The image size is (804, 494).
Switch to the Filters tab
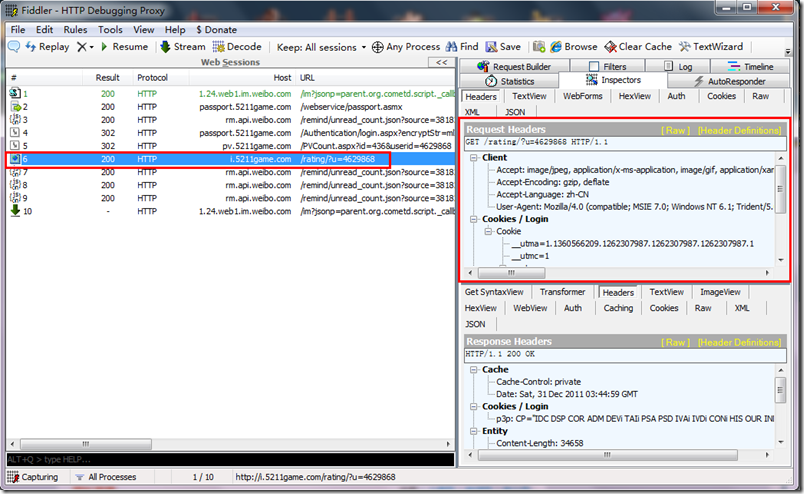(608, 67)
